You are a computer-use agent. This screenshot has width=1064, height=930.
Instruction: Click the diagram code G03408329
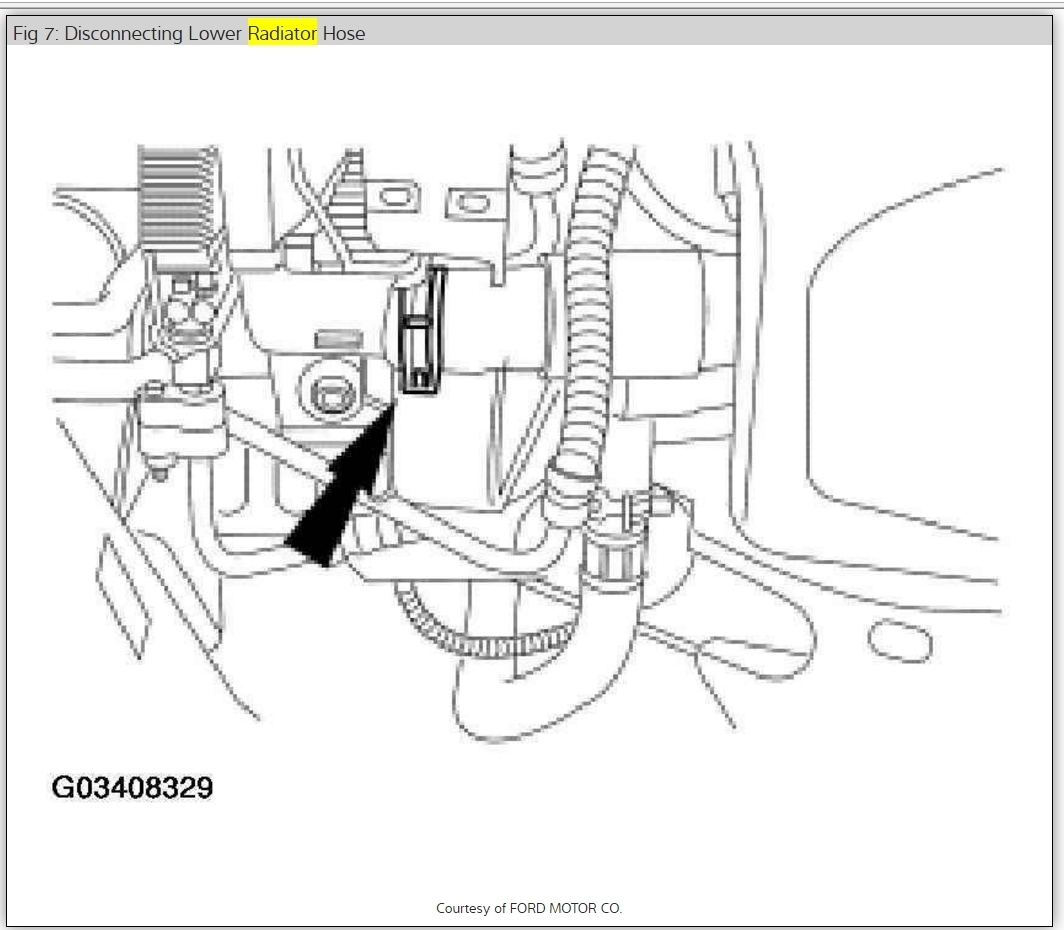click(x=132, y=788)
